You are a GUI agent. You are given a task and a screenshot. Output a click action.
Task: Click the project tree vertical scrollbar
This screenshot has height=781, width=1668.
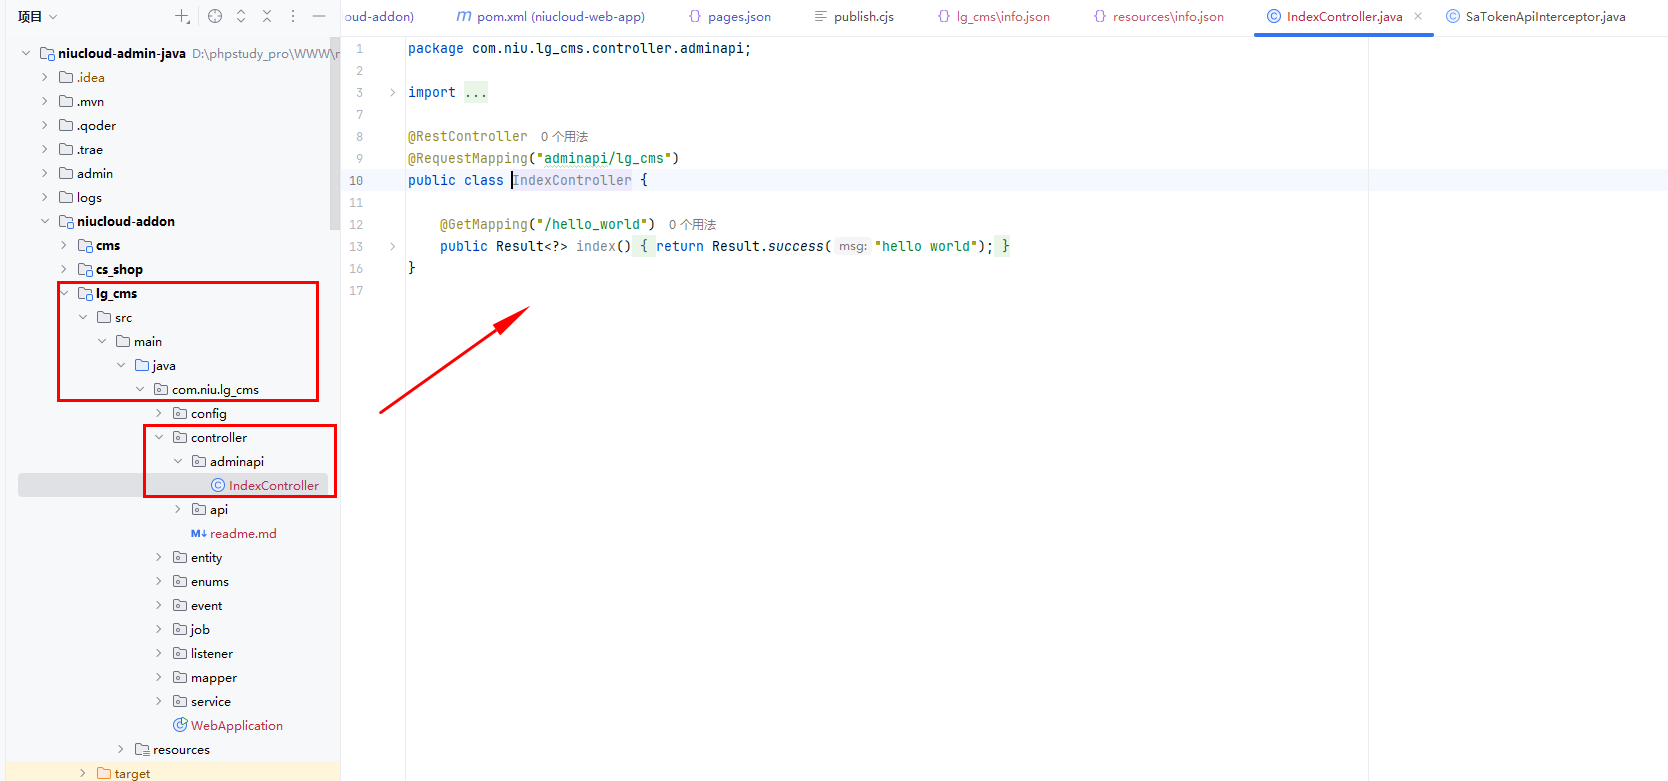click(334, 140)
